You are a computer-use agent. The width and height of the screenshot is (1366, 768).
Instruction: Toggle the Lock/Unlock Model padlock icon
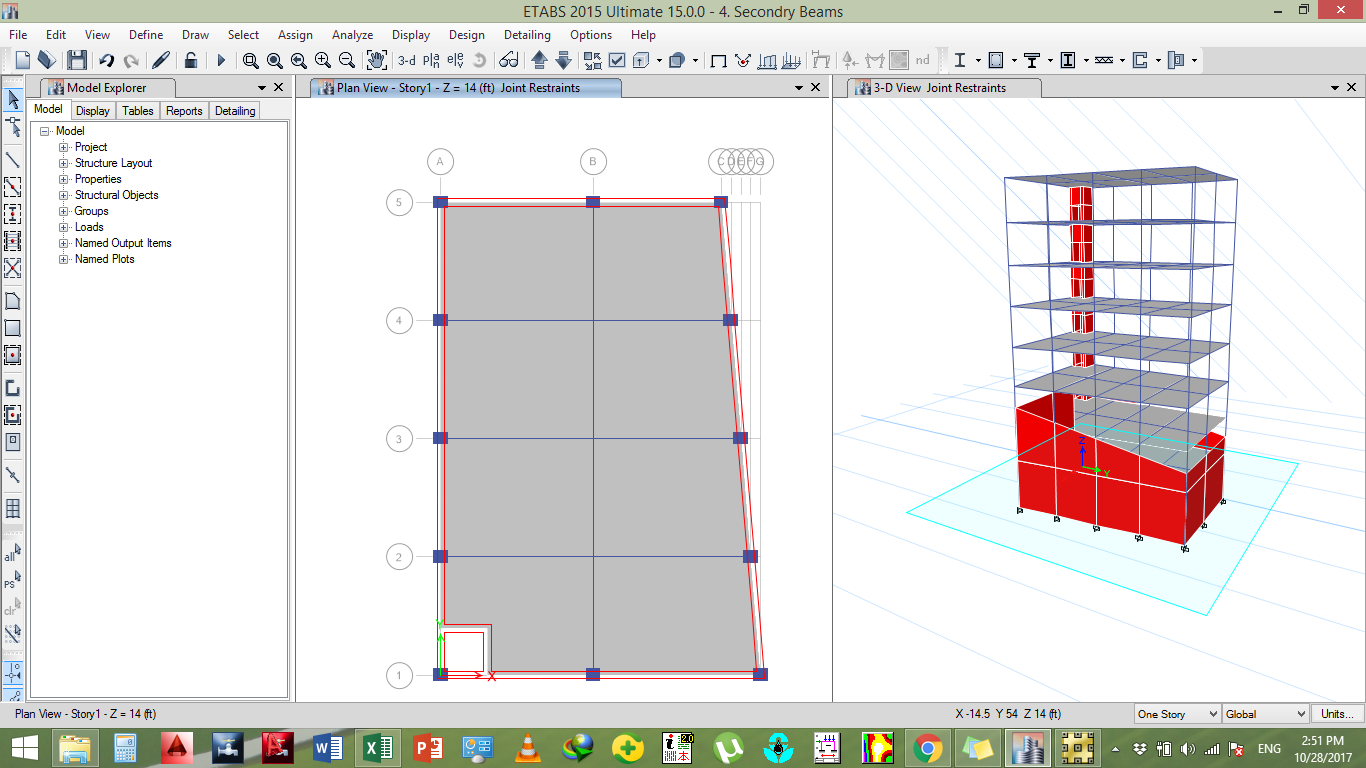[x=190, y=60]
